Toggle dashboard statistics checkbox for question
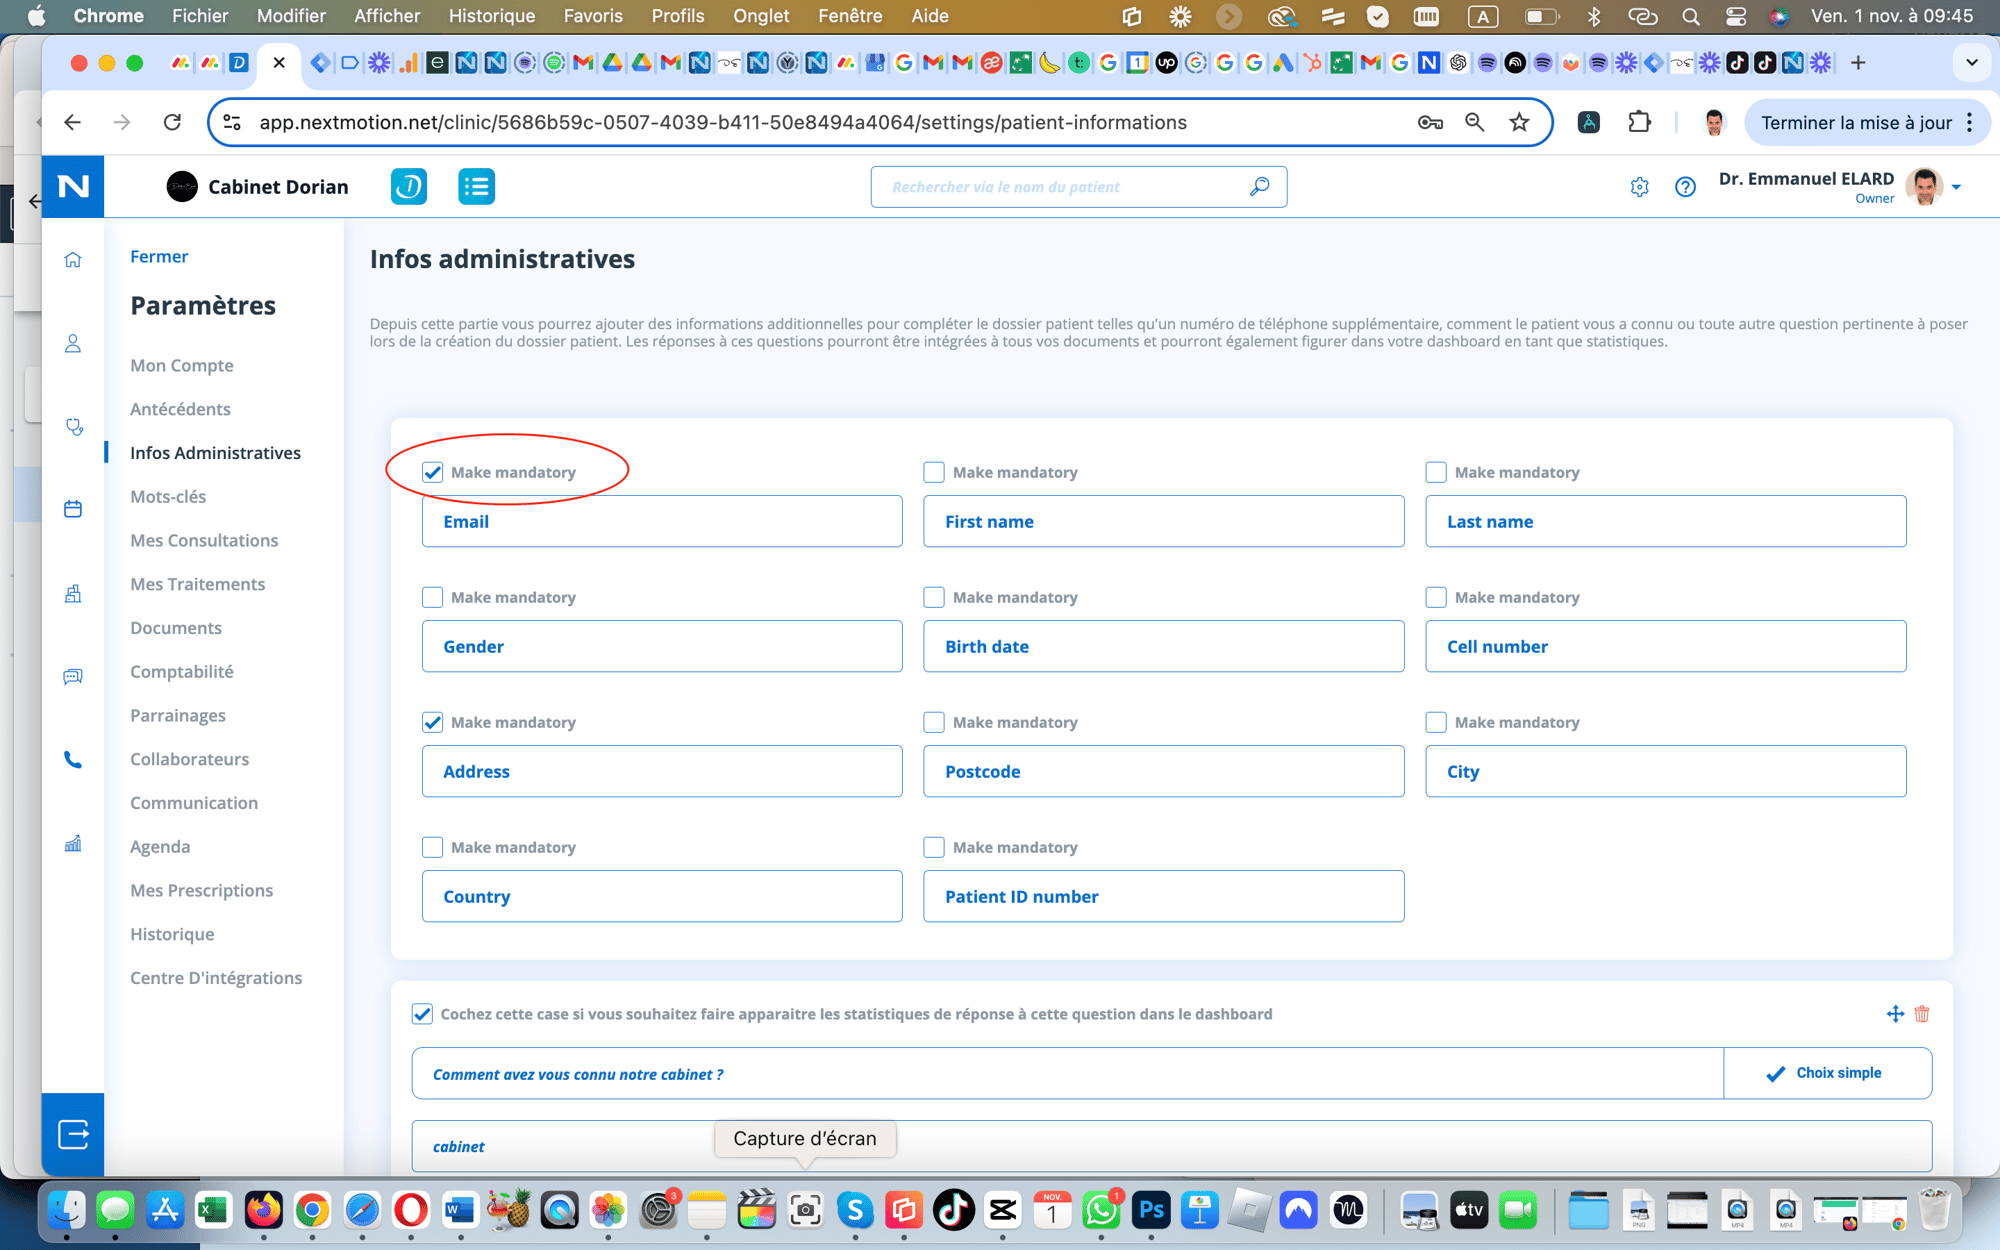The height and width of the screenshot is (1250, 2000). coord(422,1014)
